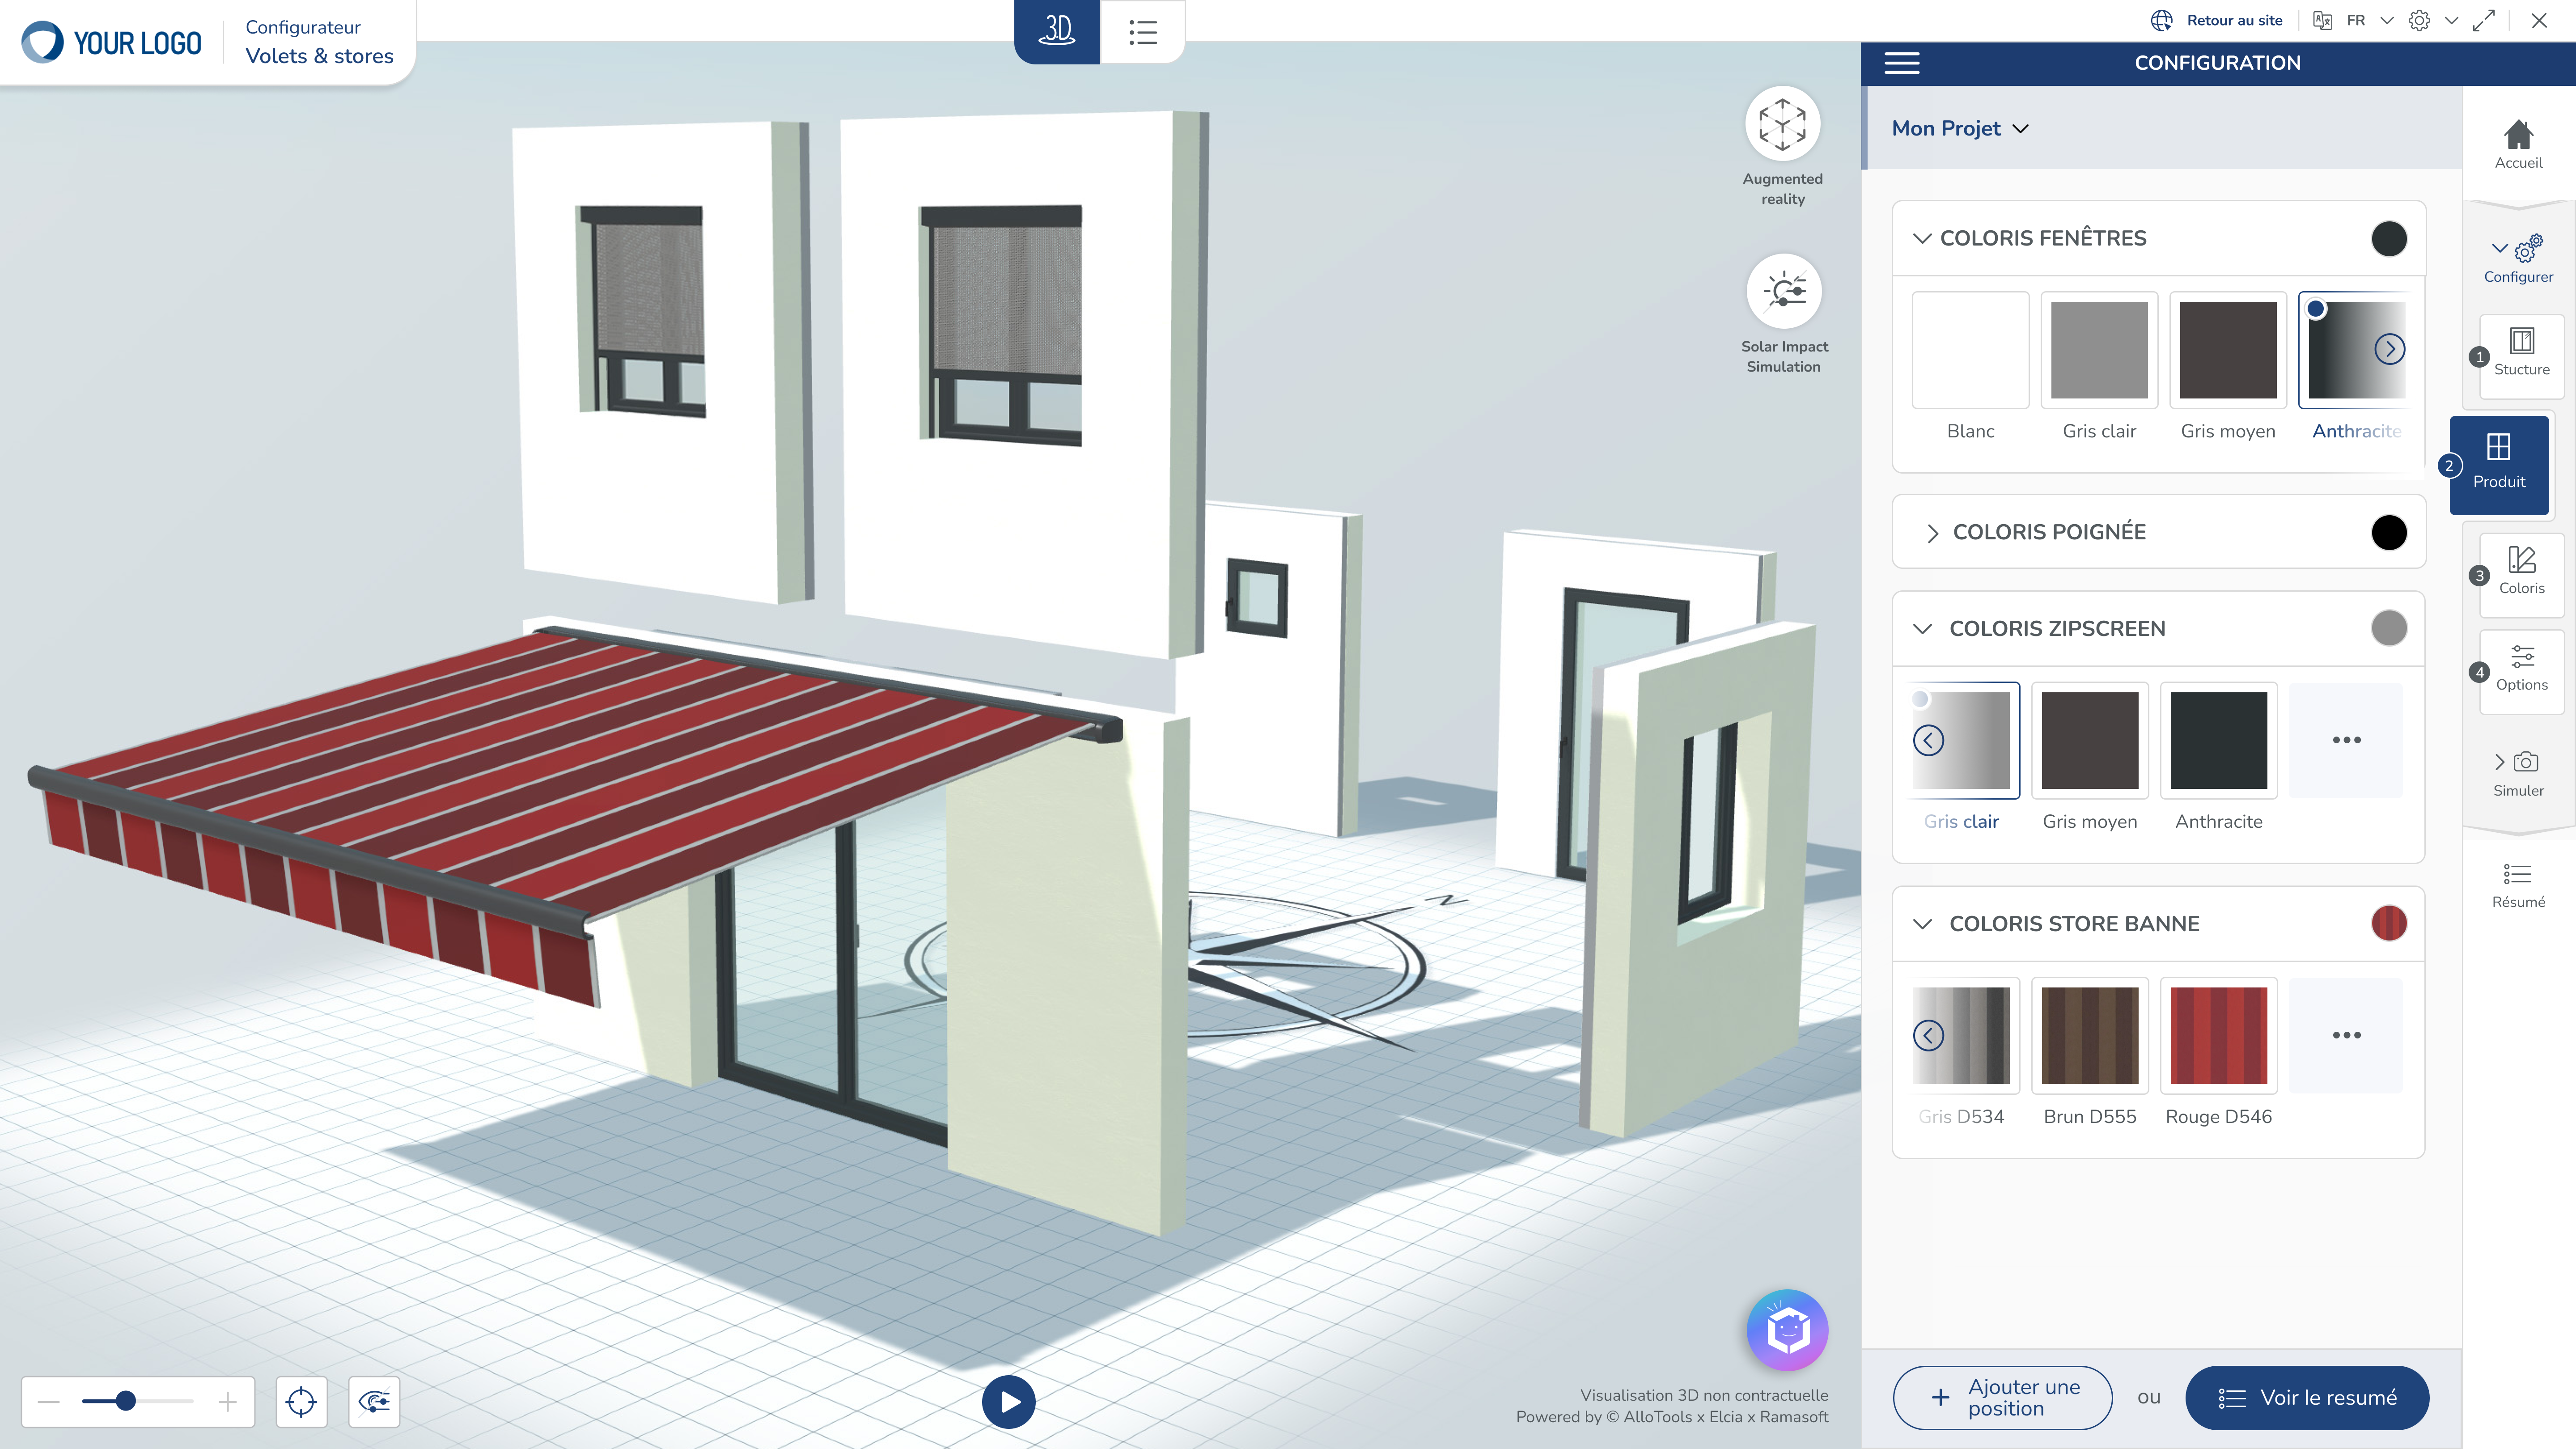Open the settings gear icon
The image size is (2576, 1449).
click(2419, 20)
